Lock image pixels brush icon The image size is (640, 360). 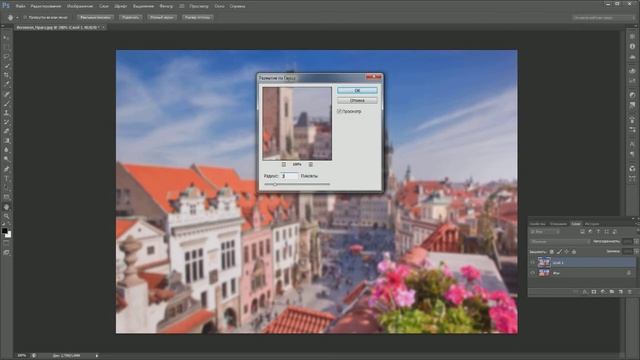pyautogui.click(x=559, y=252)
